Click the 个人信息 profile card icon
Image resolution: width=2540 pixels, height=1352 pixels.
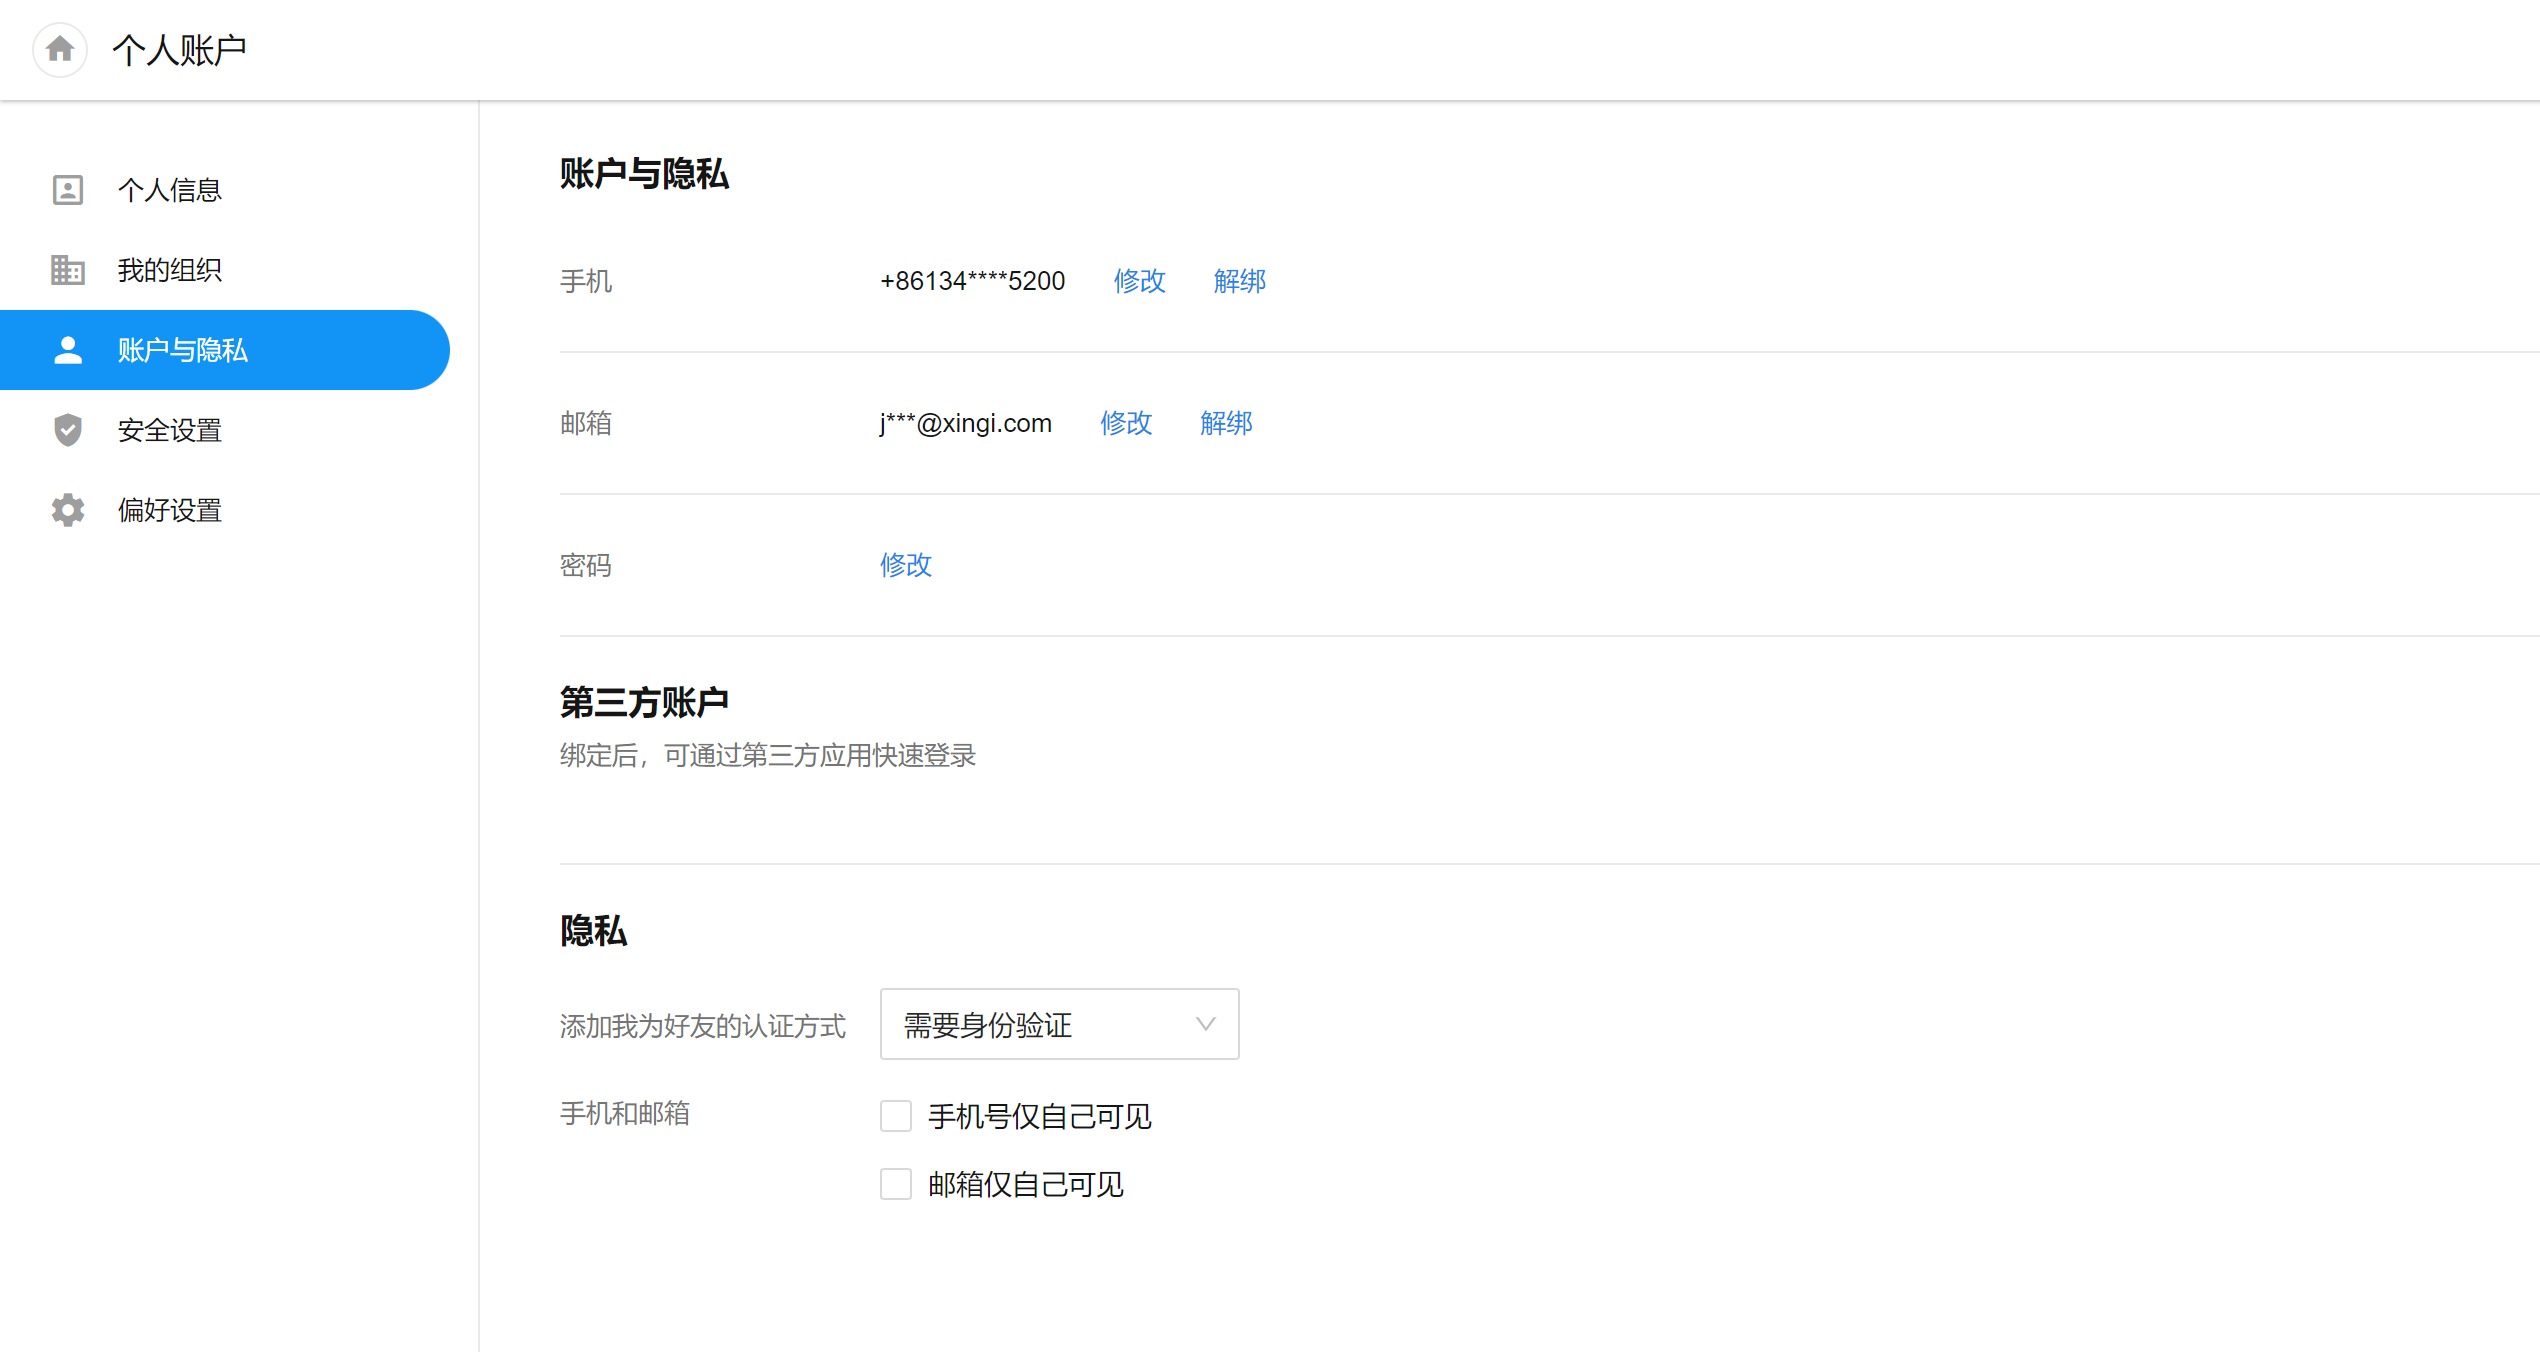point(67,190)
